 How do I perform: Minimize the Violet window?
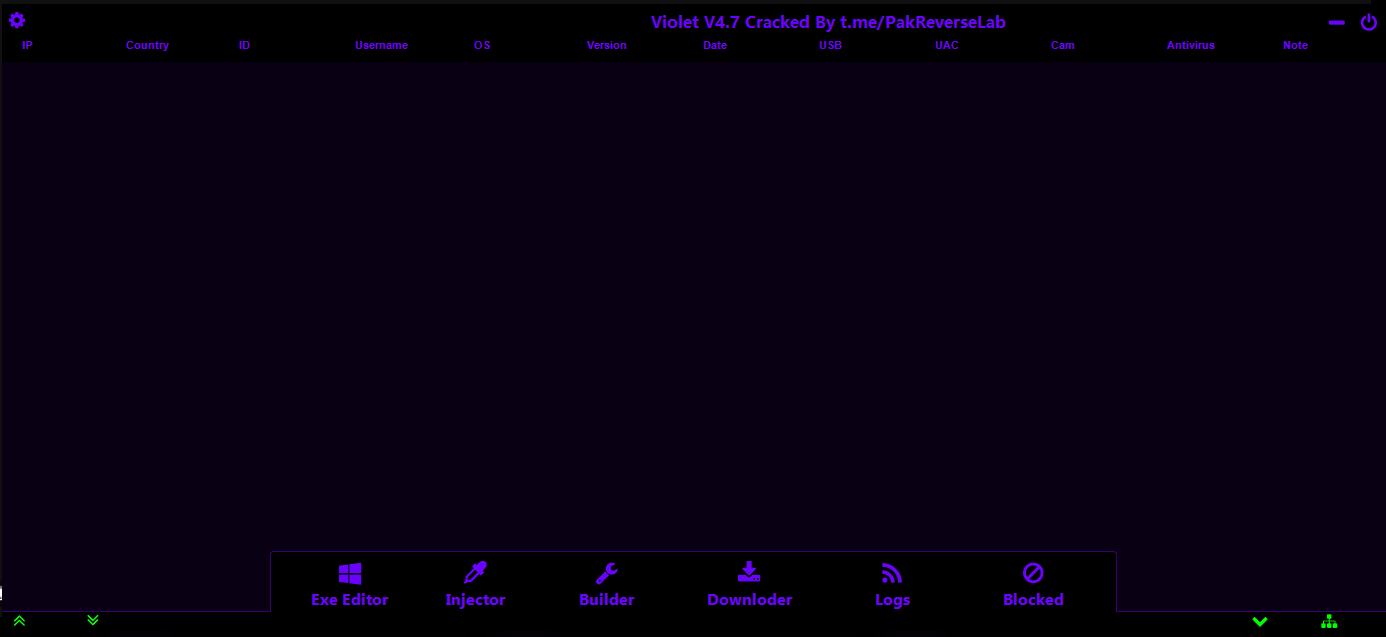pyautogui.click(x=1337, y=22)
